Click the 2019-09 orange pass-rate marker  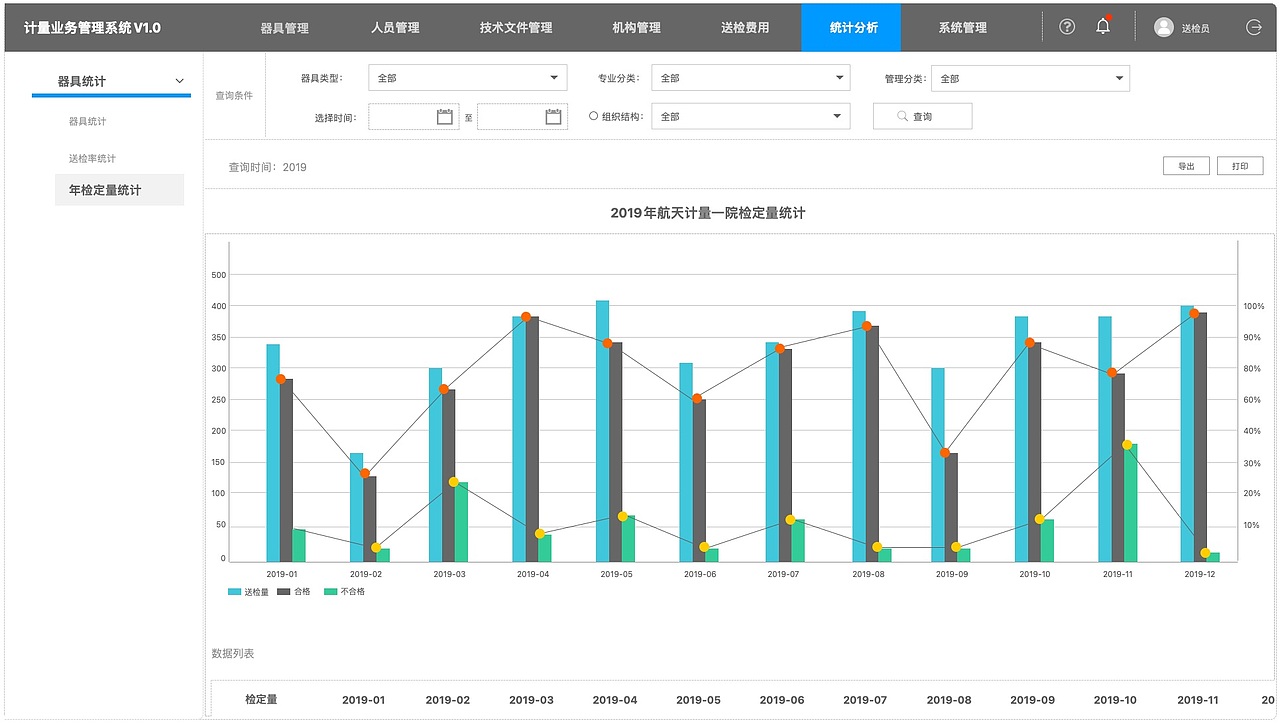[945, 453]
